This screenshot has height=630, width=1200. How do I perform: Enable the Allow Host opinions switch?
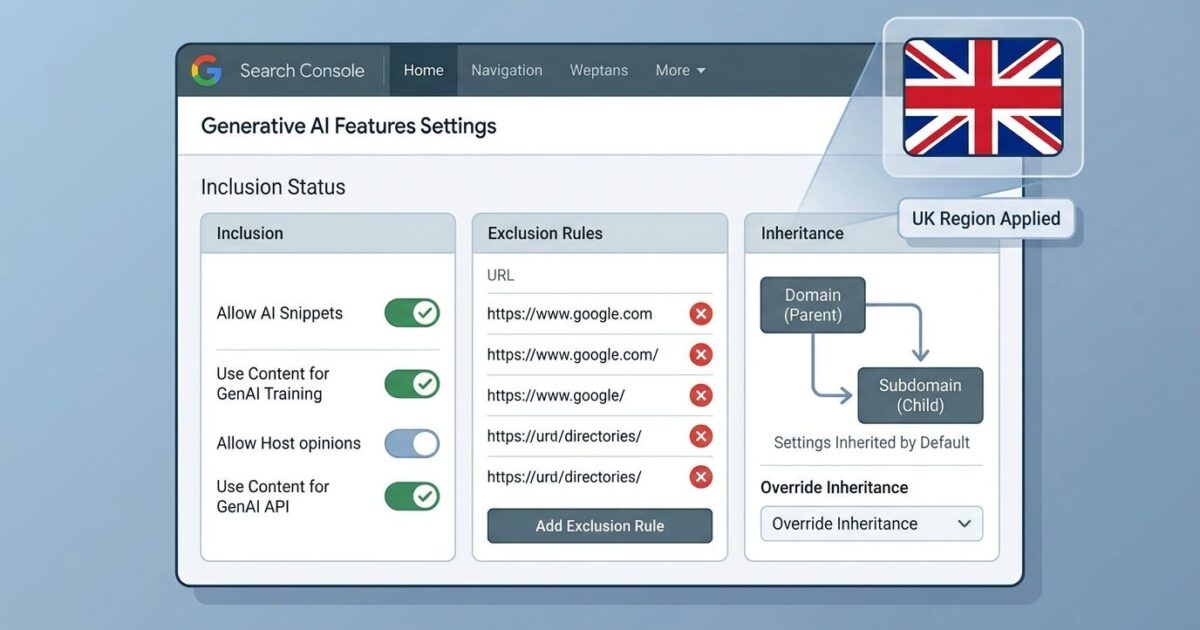tap(412, 443)
